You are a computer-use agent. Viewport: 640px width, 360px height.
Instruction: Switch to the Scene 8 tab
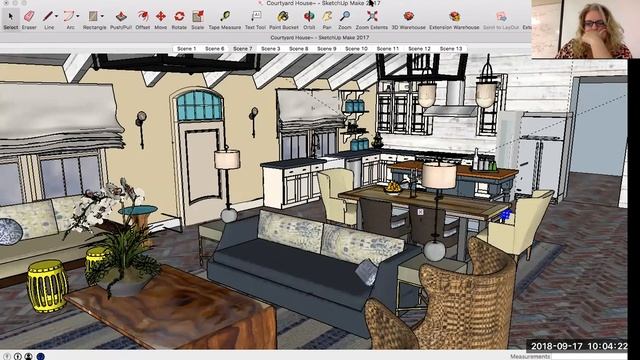coord(298,49)
